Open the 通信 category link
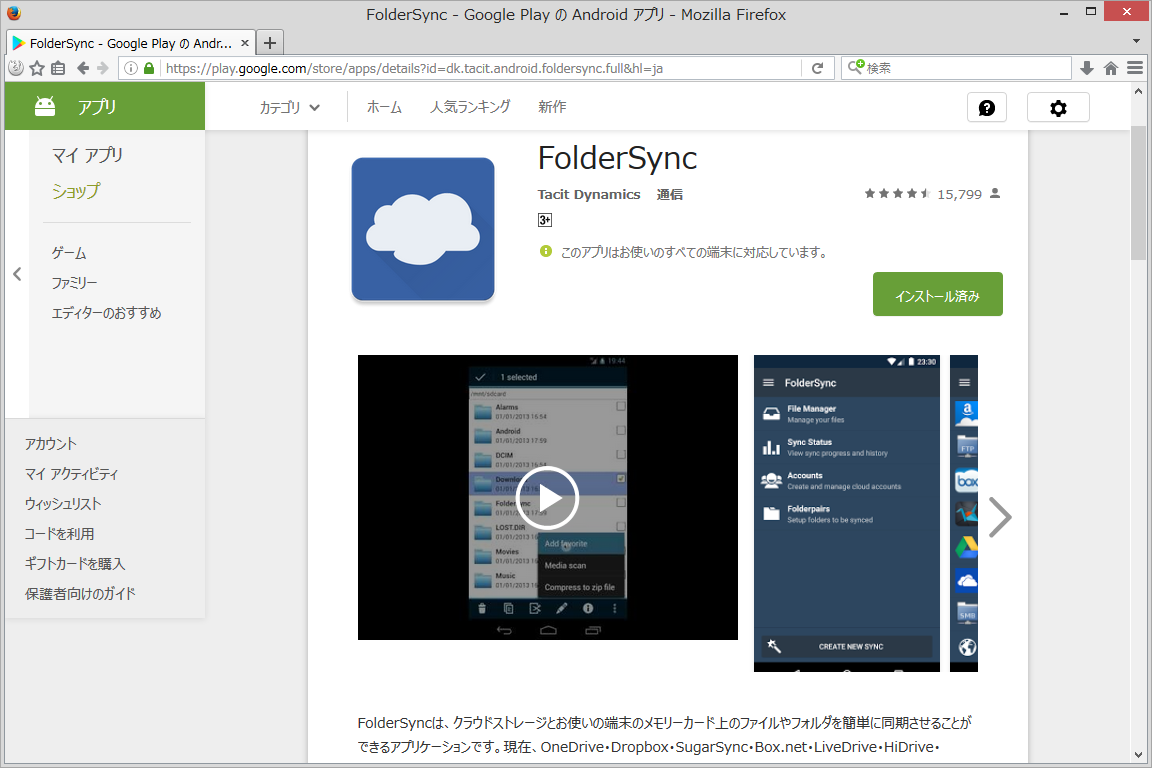The image size is (1152, 768). coord(669,195)
